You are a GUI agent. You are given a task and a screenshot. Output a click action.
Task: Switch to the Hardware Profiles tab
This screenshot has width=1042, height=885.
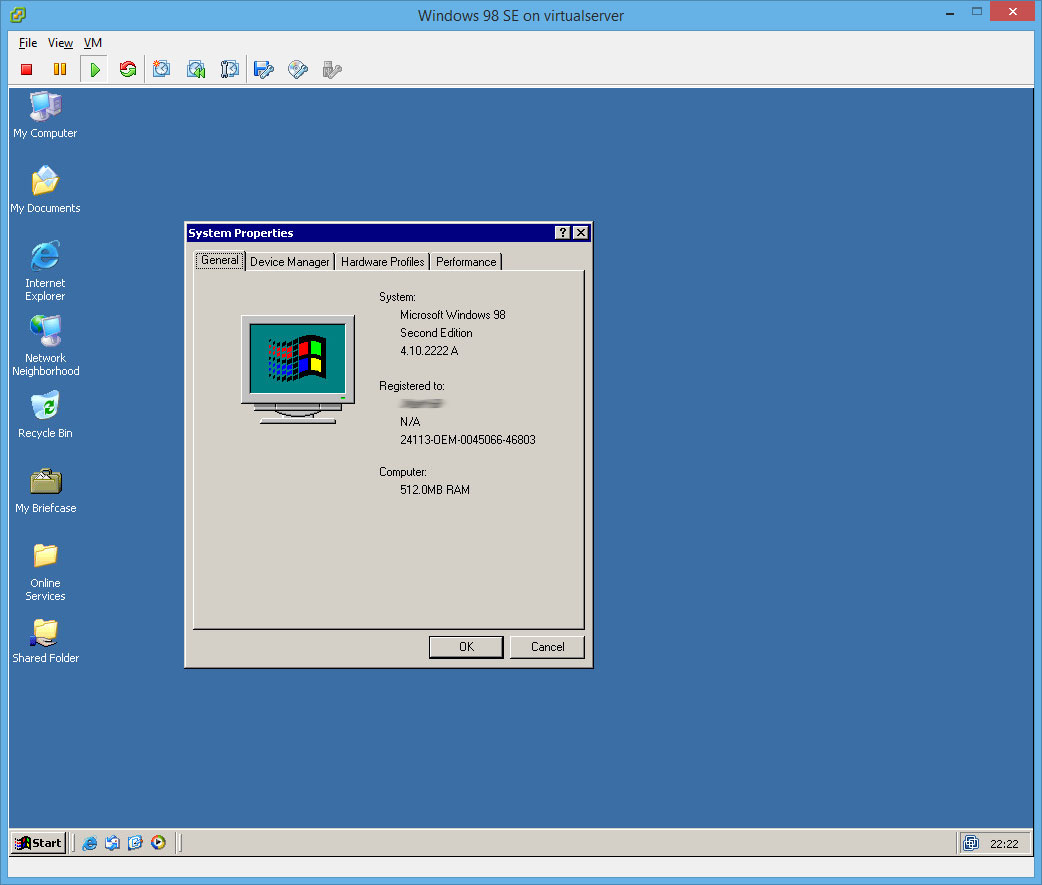382,262
